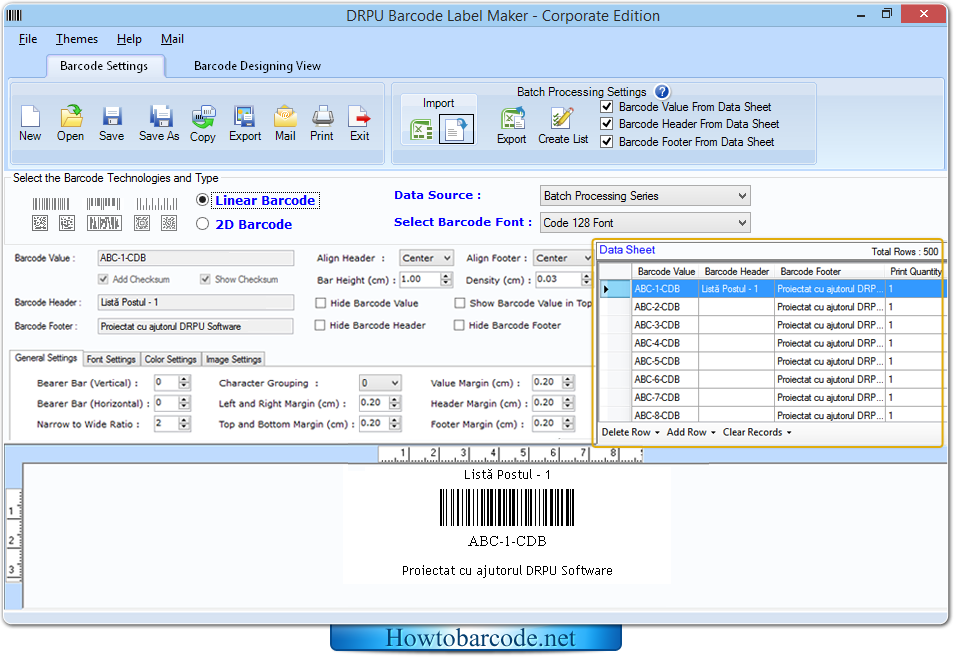The width and height of the screenshot is (954, 657).
Task: Open the File menu
Action: coord(27,39)
